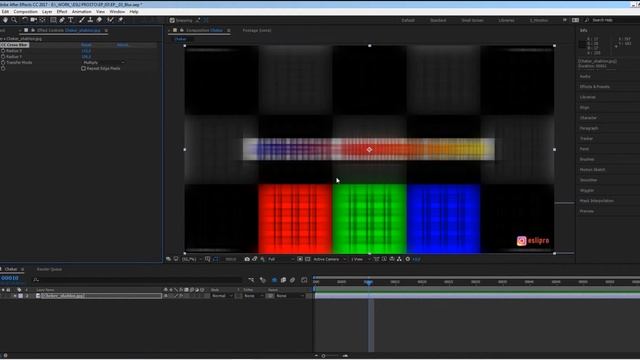Click the timeline layer search field
The image size is (640, 360).
[x=138, y=280]
